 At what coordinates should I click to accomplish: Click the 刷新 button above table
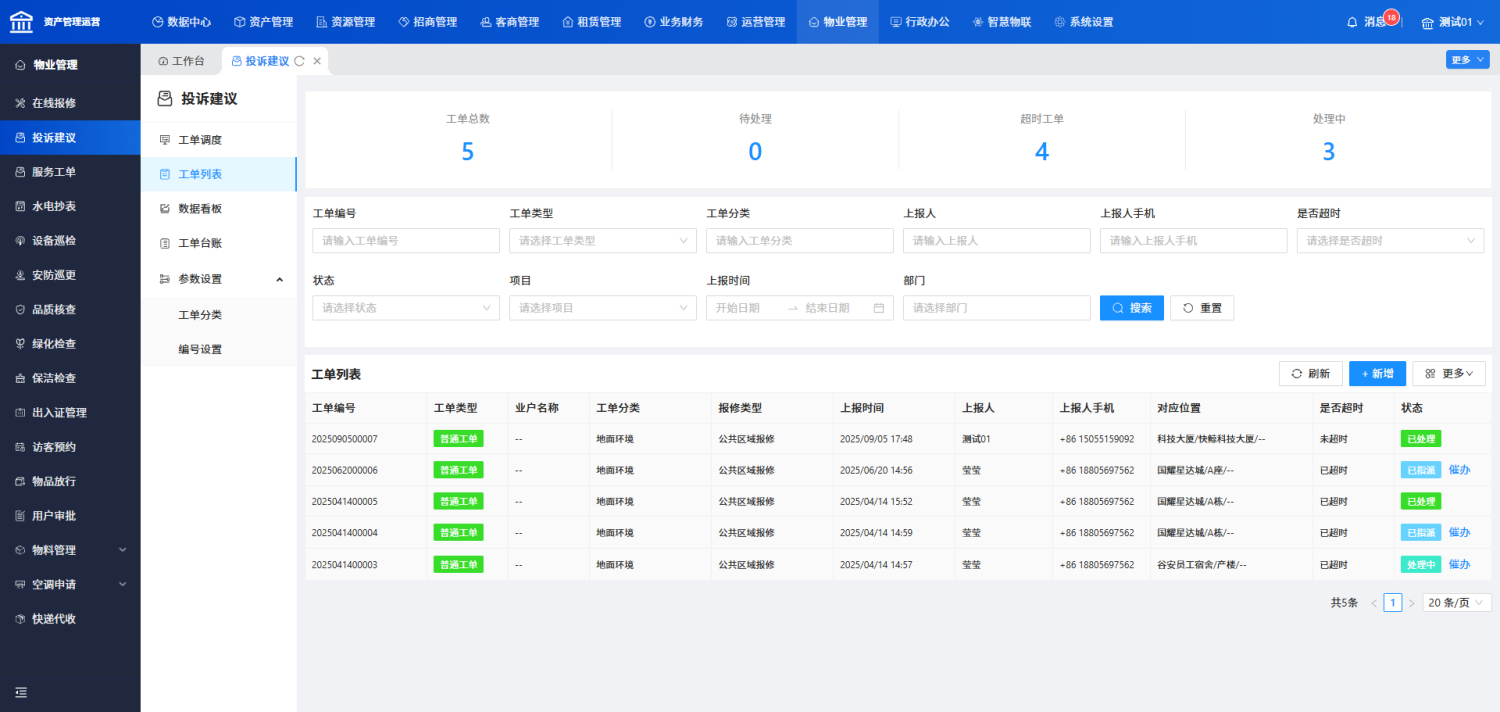click(1311, 373)
